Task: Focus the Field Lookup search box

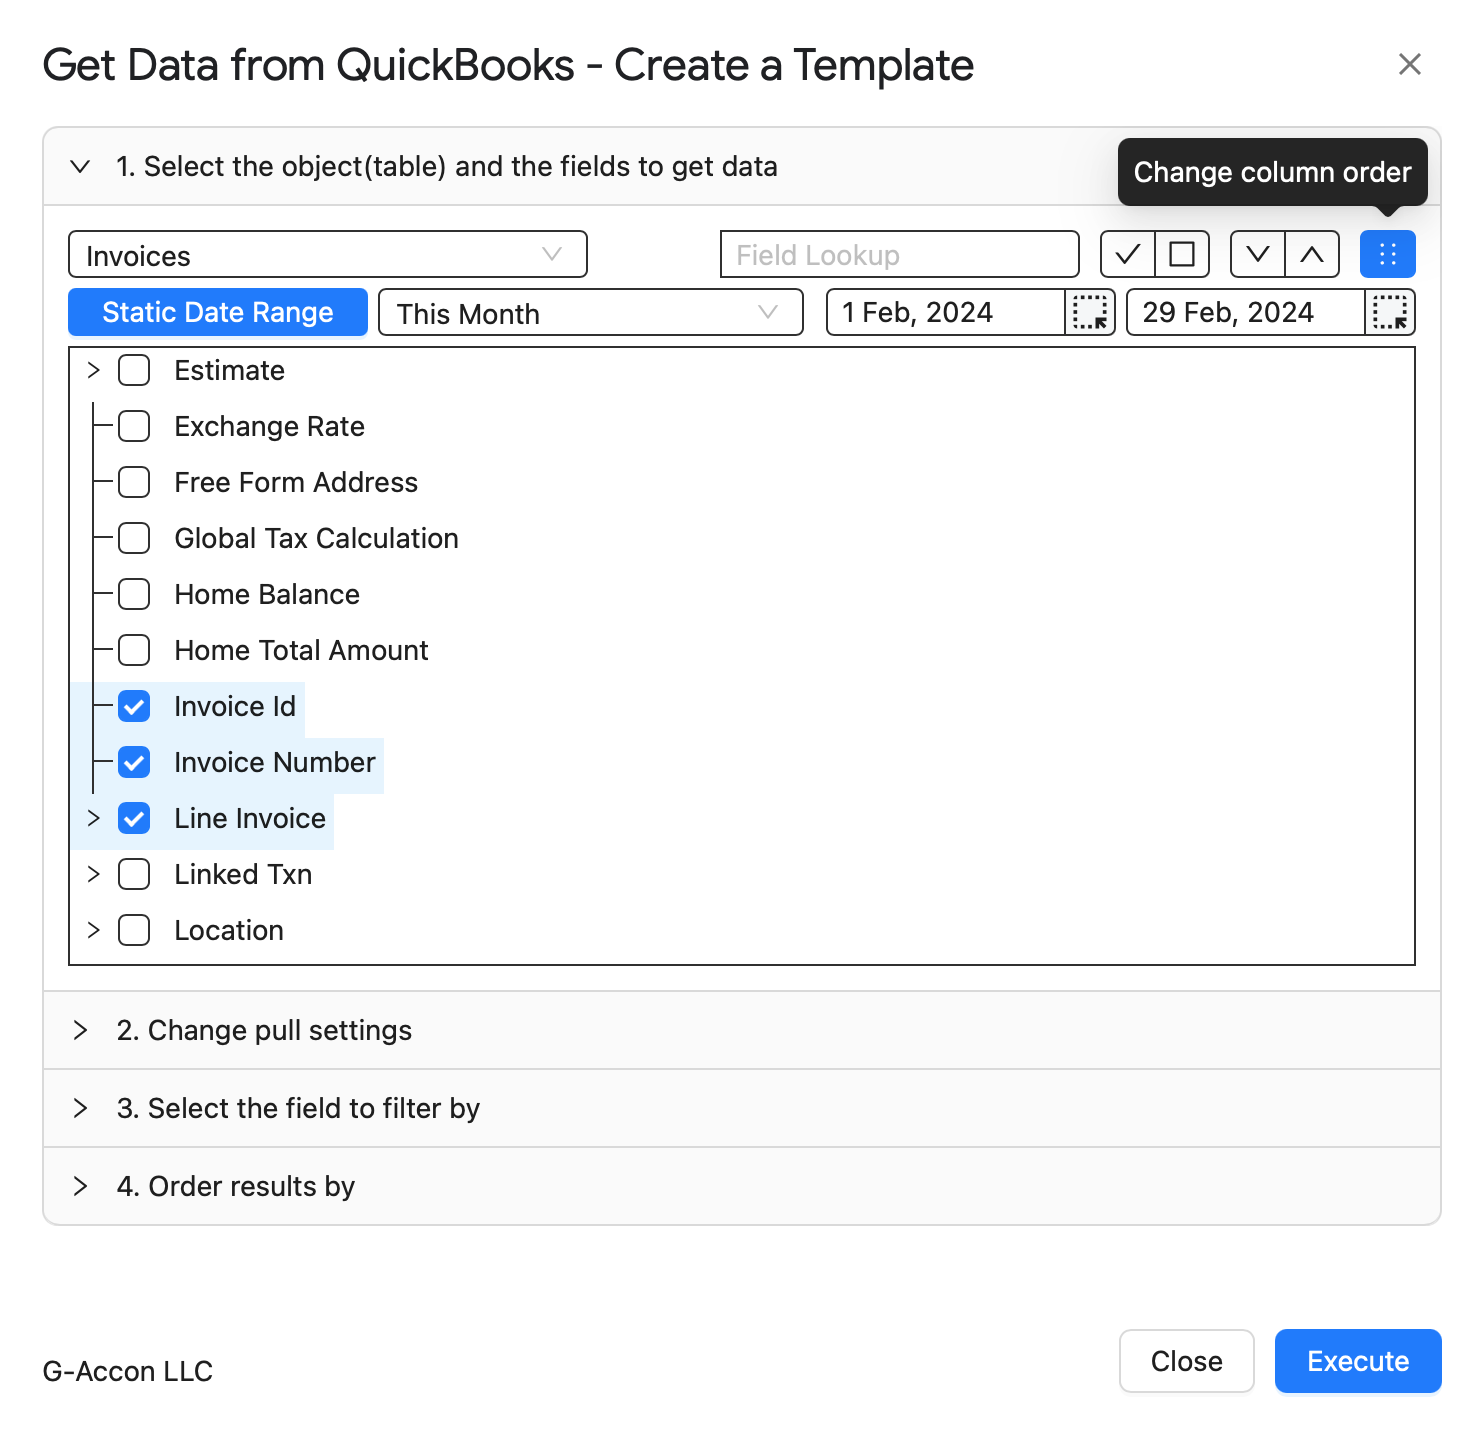Action: [899, 254]
